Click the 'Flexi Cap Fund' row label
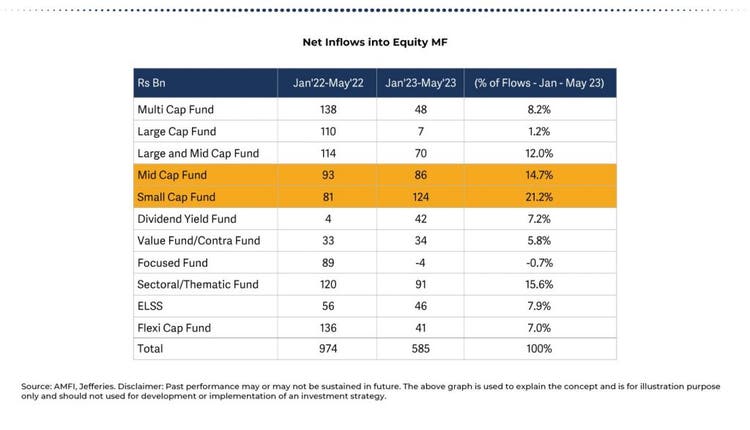 click(175, 327)
